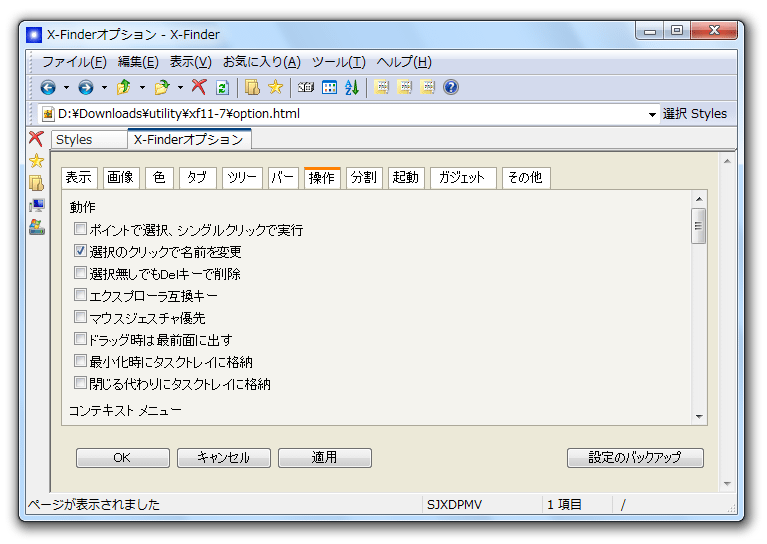Click the HTML file icon in address bar

coord(48,114)
